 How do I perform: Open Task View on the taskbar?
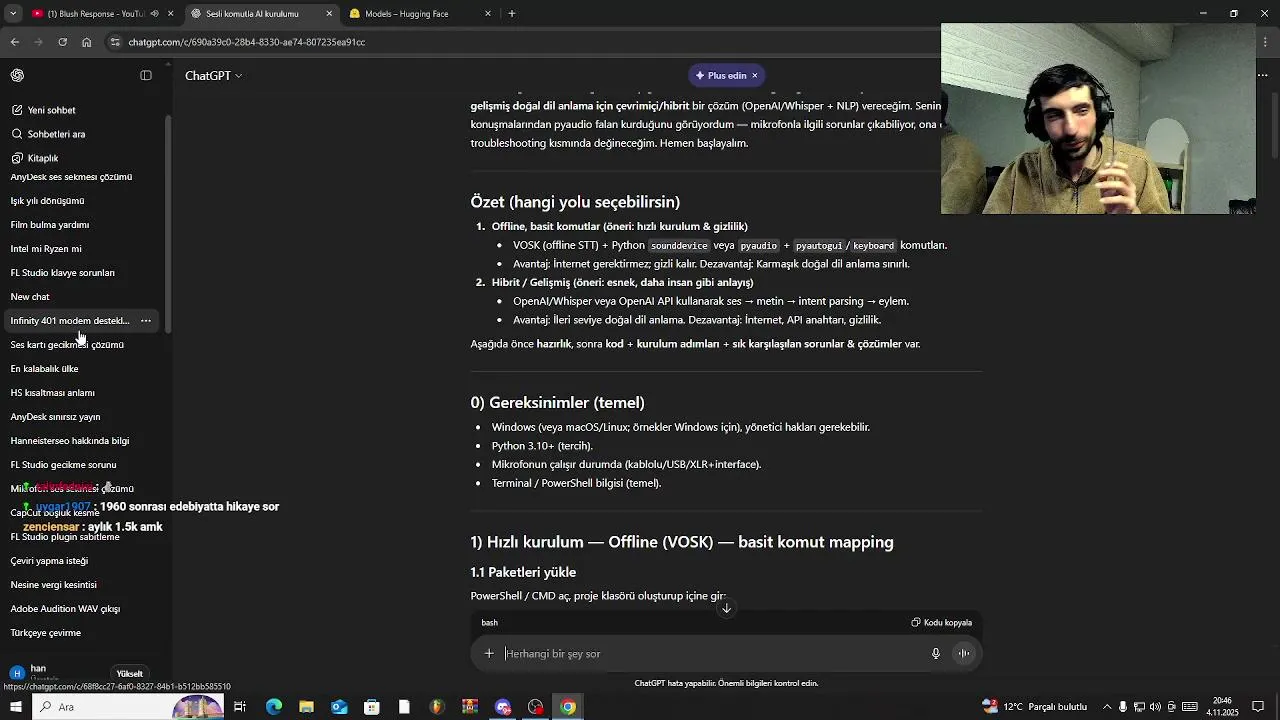pos(240,707)
